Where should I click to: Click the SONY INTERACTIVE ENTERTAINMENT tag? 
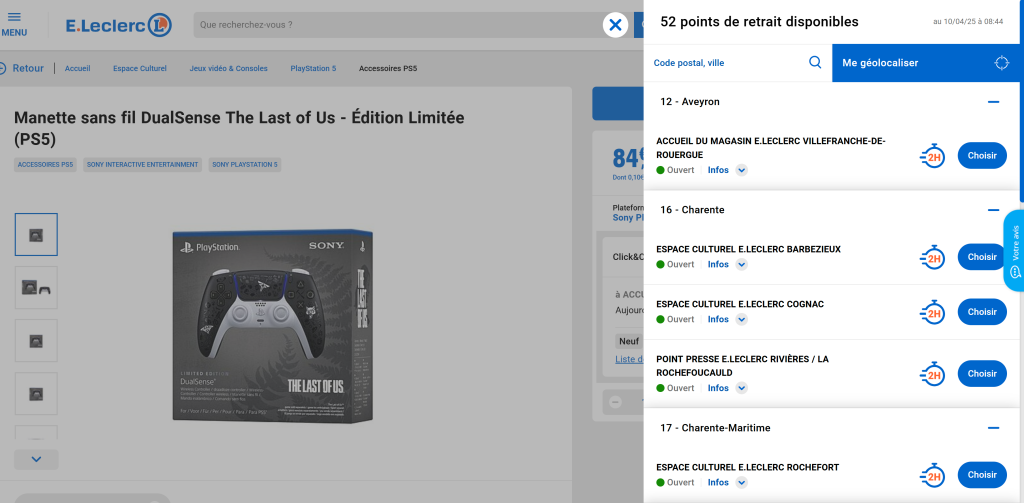coord(142,165)
